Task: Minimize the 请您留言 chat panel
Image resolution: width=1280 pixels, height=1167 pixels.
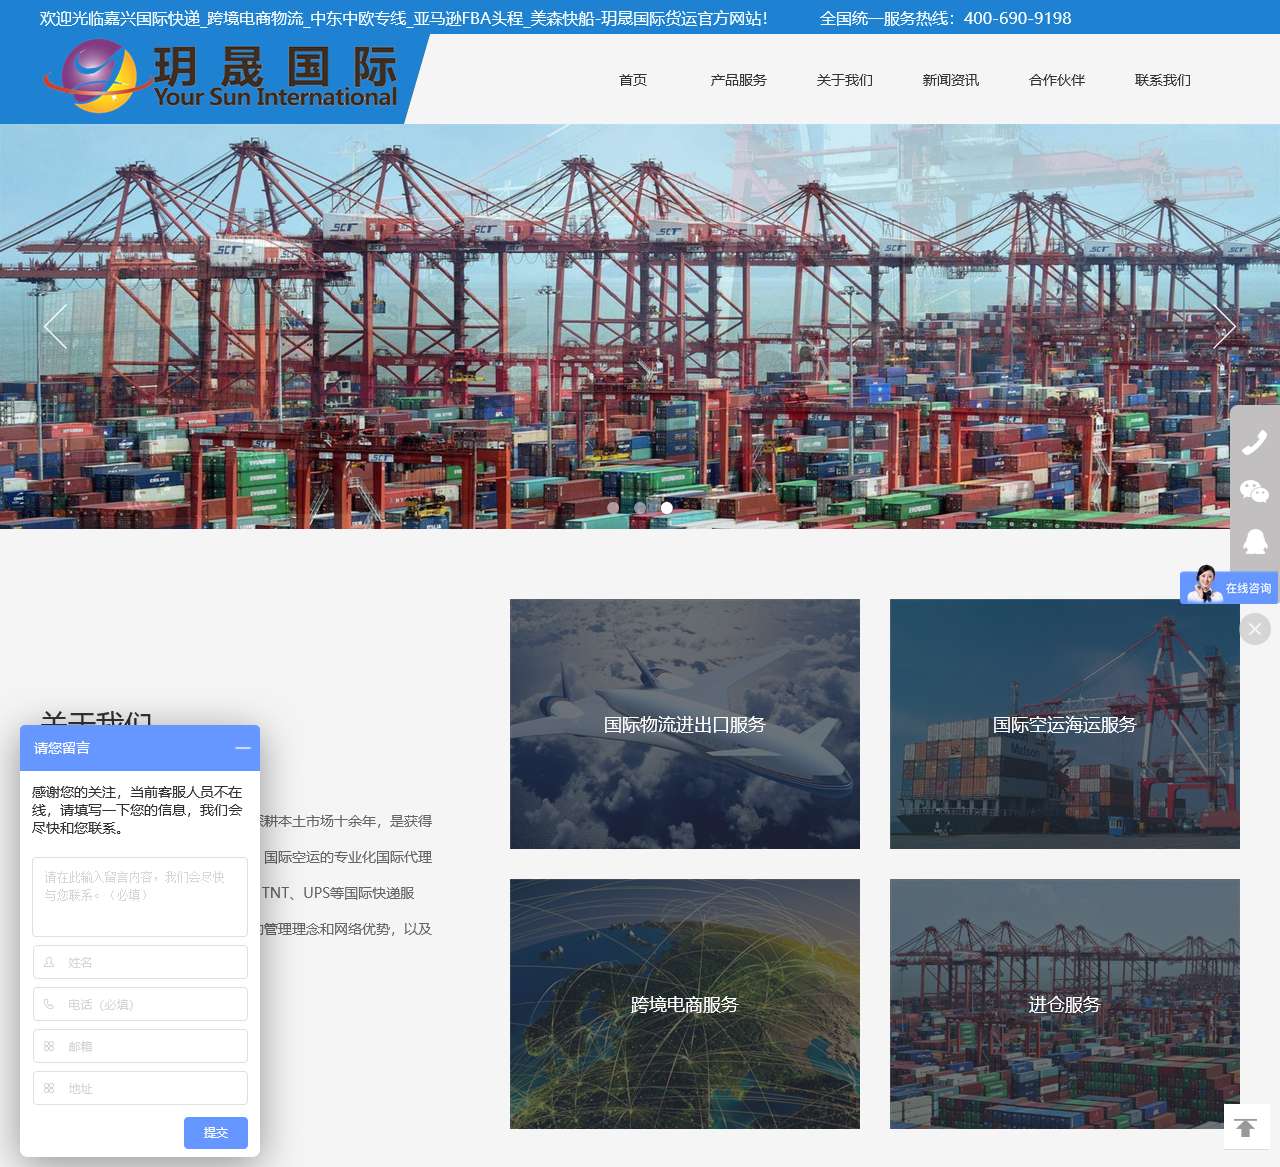Action: (243, 748)
